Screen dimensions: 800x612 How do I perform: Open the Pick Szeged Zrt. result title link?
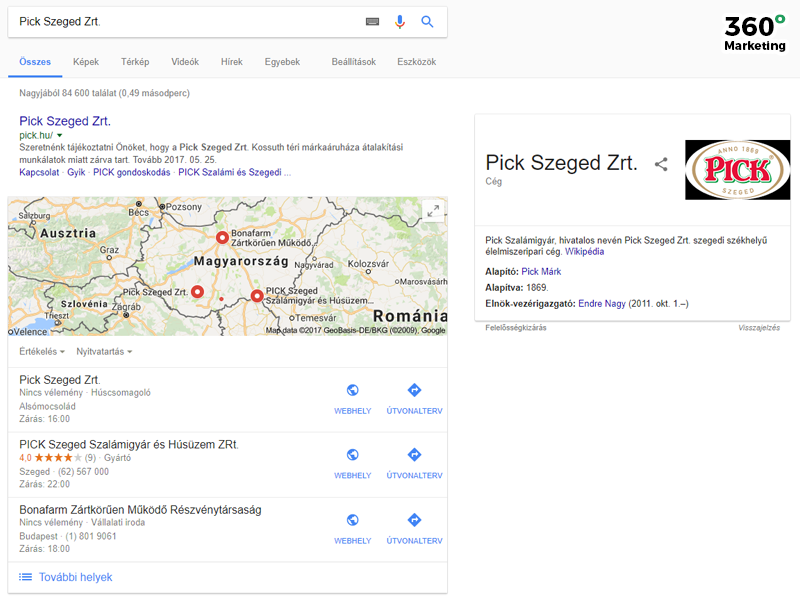[x=65, y=121]
